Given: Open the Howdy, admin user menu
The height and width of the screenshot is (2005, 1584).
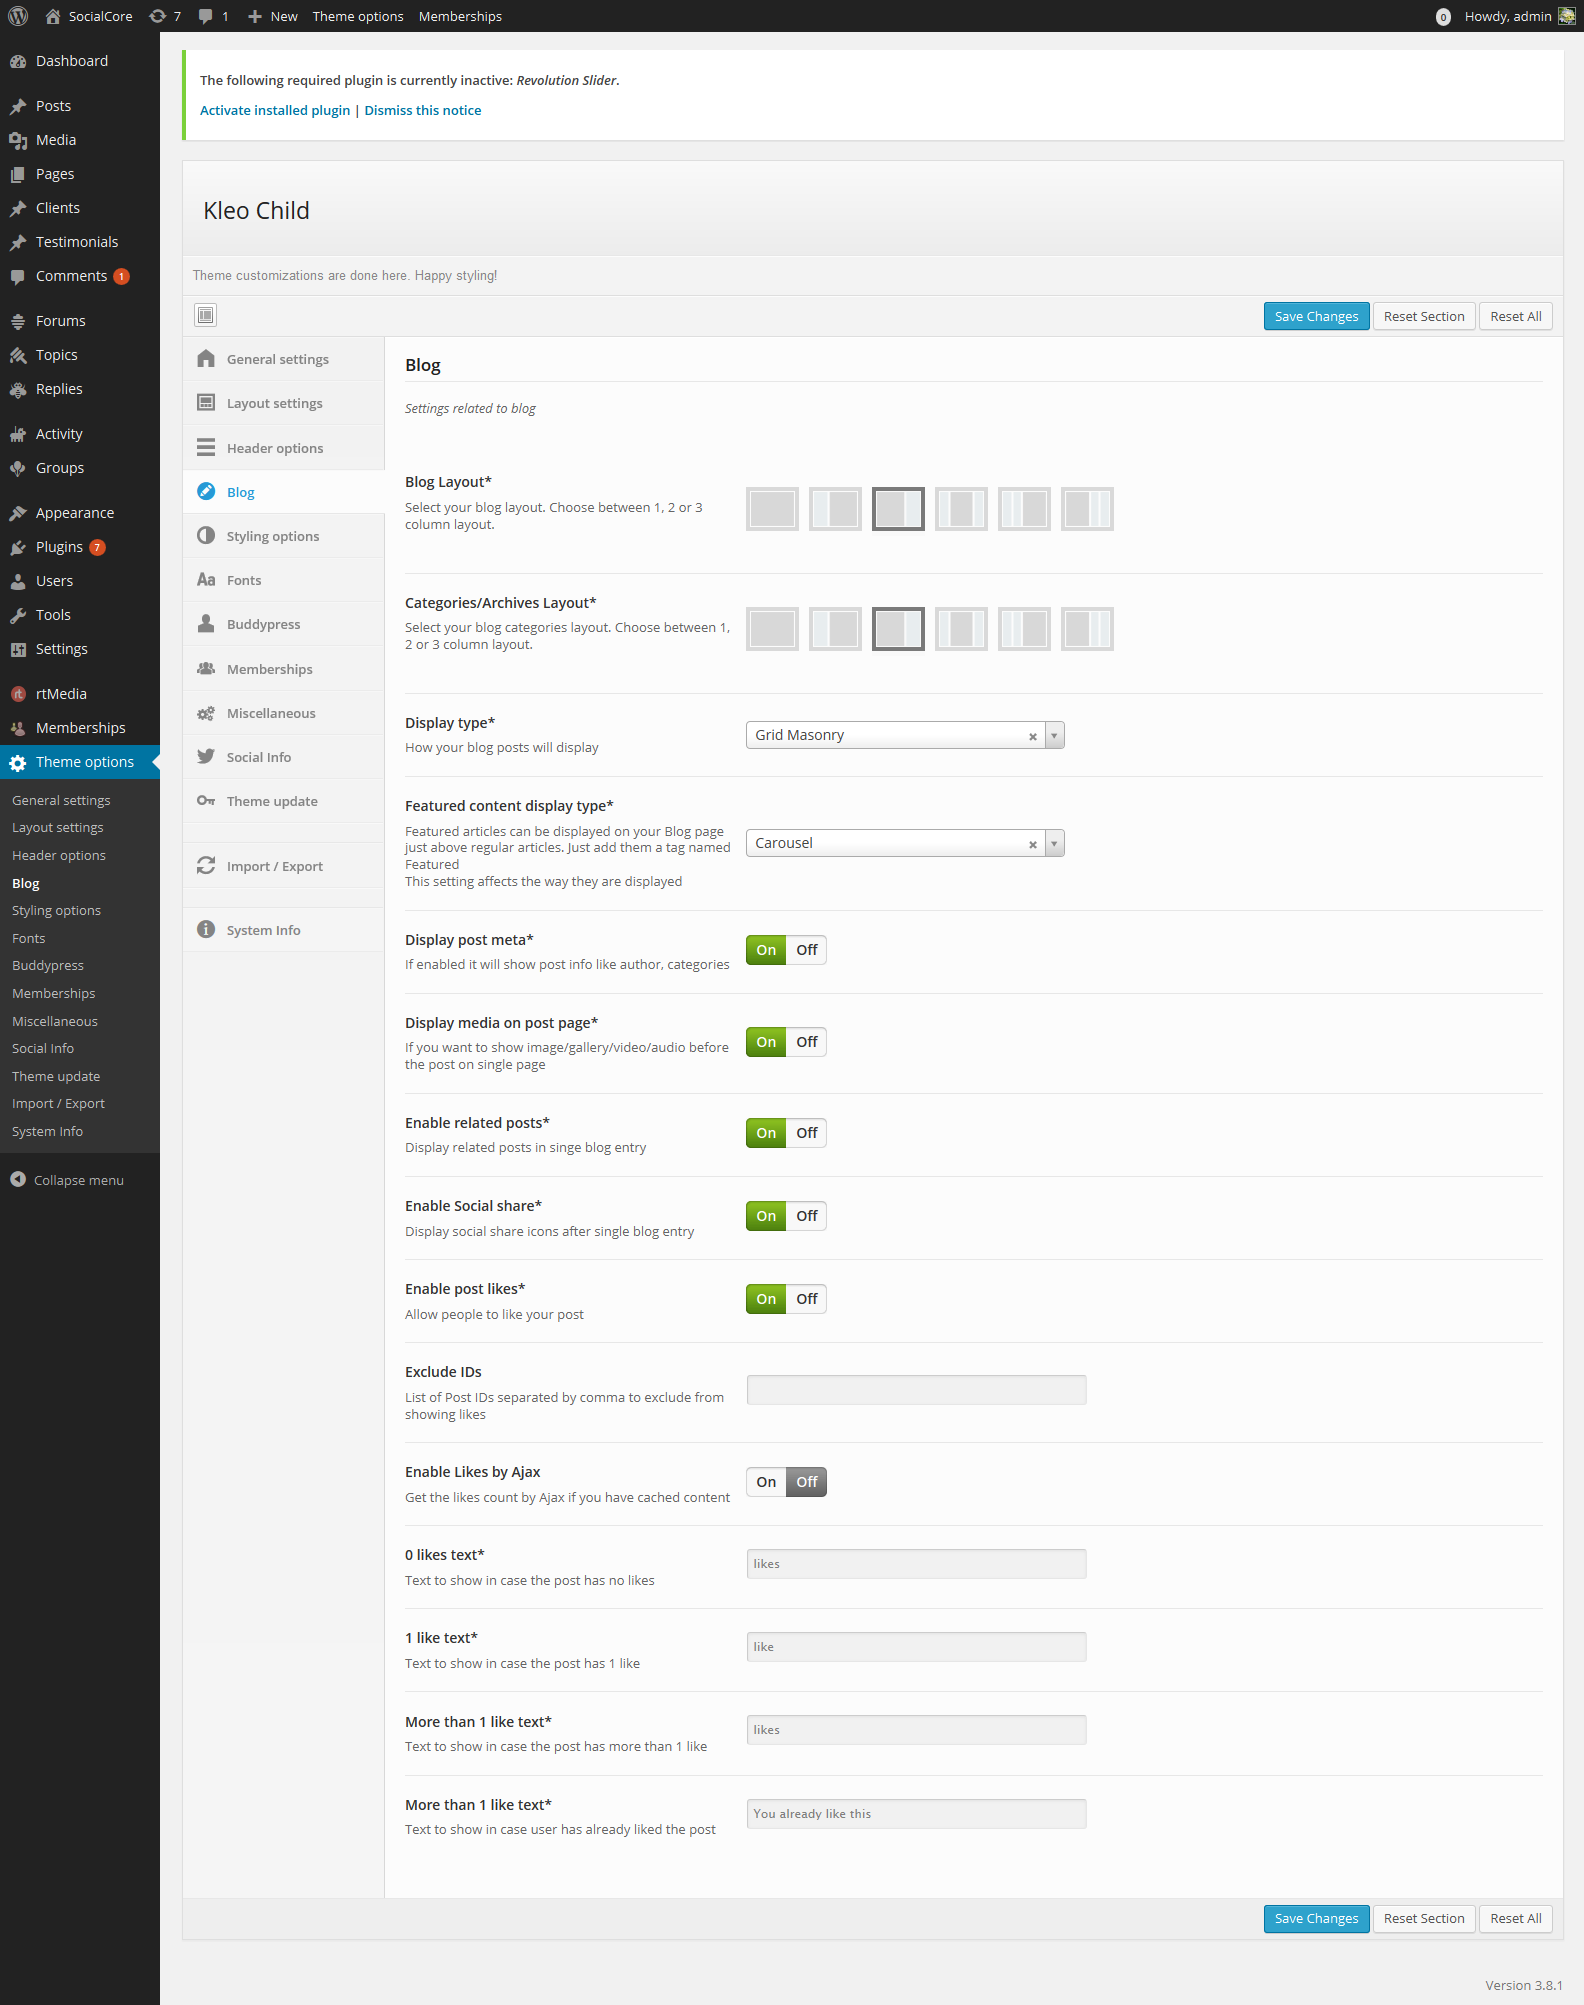Looking at the screenshot, I should pos(1507,16).
